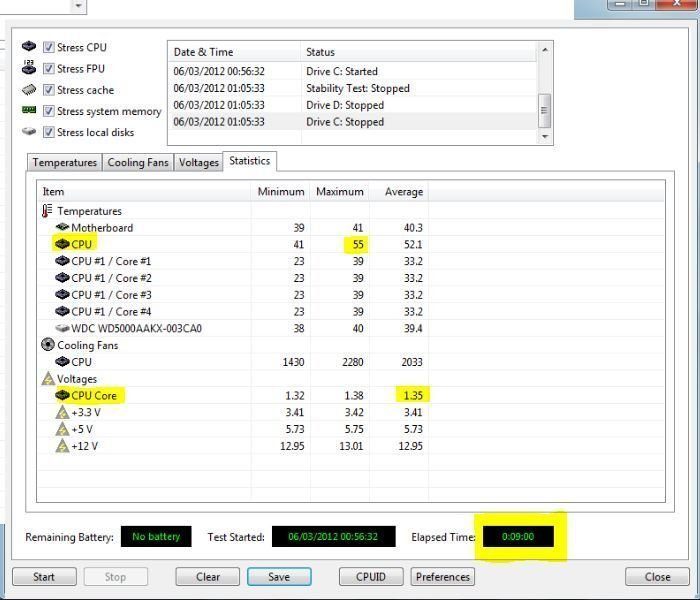This screenshot has height=600, width=700.
Task: Click the Stress CPU chip icon
Action: tap(29, 46)
